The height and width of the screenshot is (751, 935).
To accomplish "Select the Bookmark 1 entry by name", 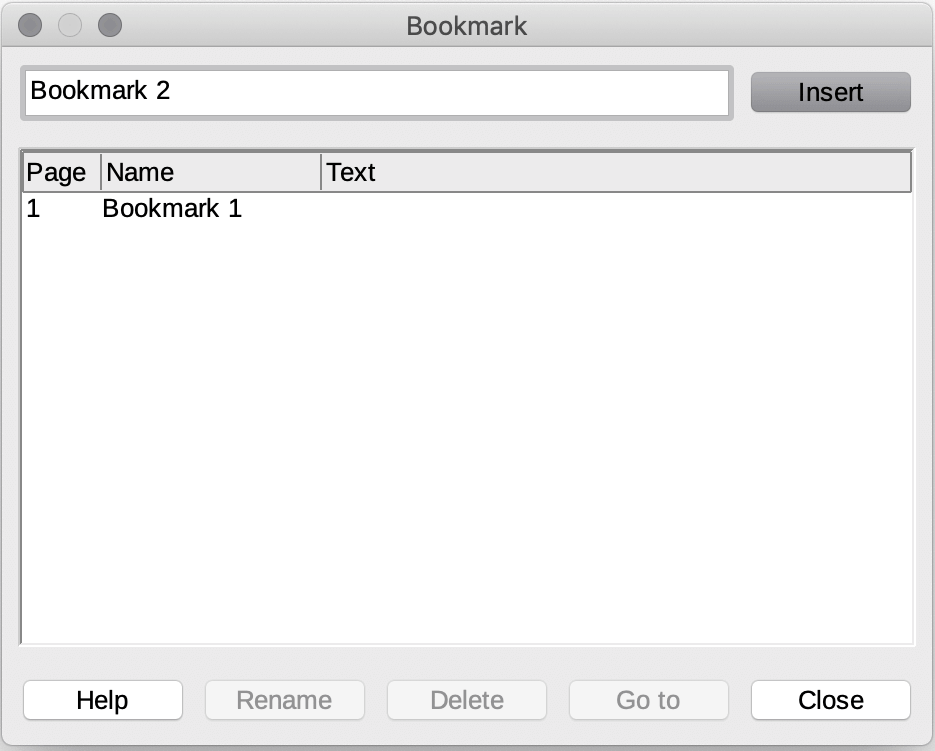I will pyautogui.click(x=172, y=209).
